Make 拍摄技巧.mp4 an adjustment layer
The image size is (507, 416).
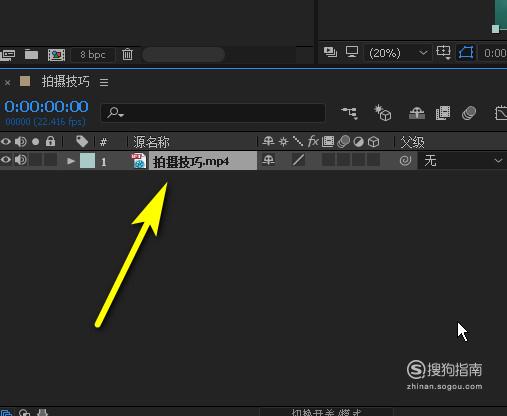[x=358, y=160]
